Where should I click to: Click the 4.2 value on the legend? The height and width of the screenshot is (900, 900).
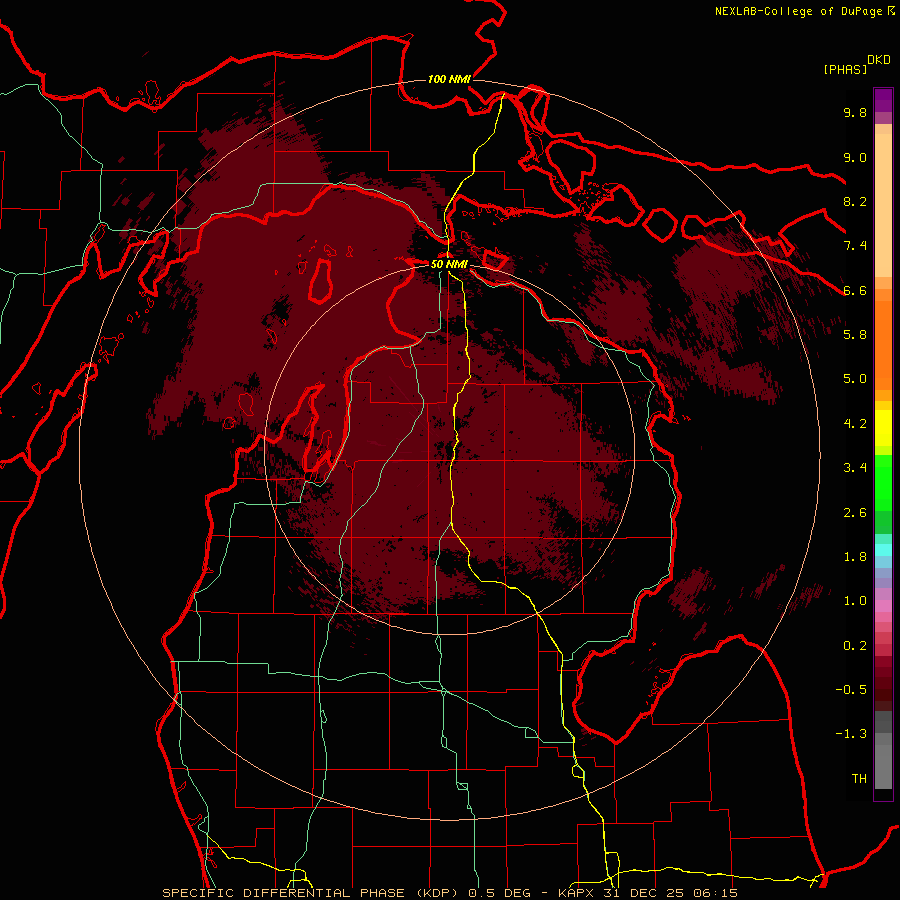(855, 424)
